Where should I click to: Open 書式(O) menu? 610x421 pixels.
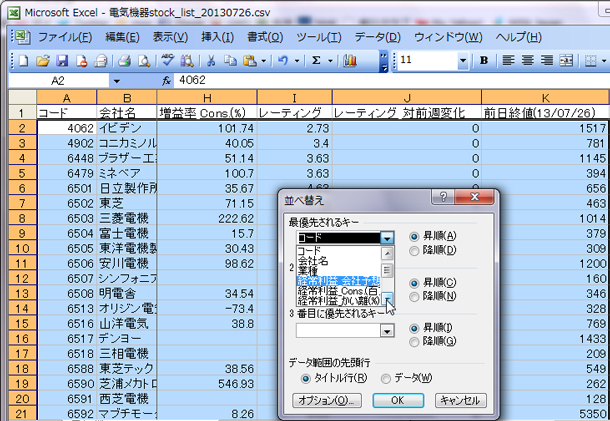265,37
